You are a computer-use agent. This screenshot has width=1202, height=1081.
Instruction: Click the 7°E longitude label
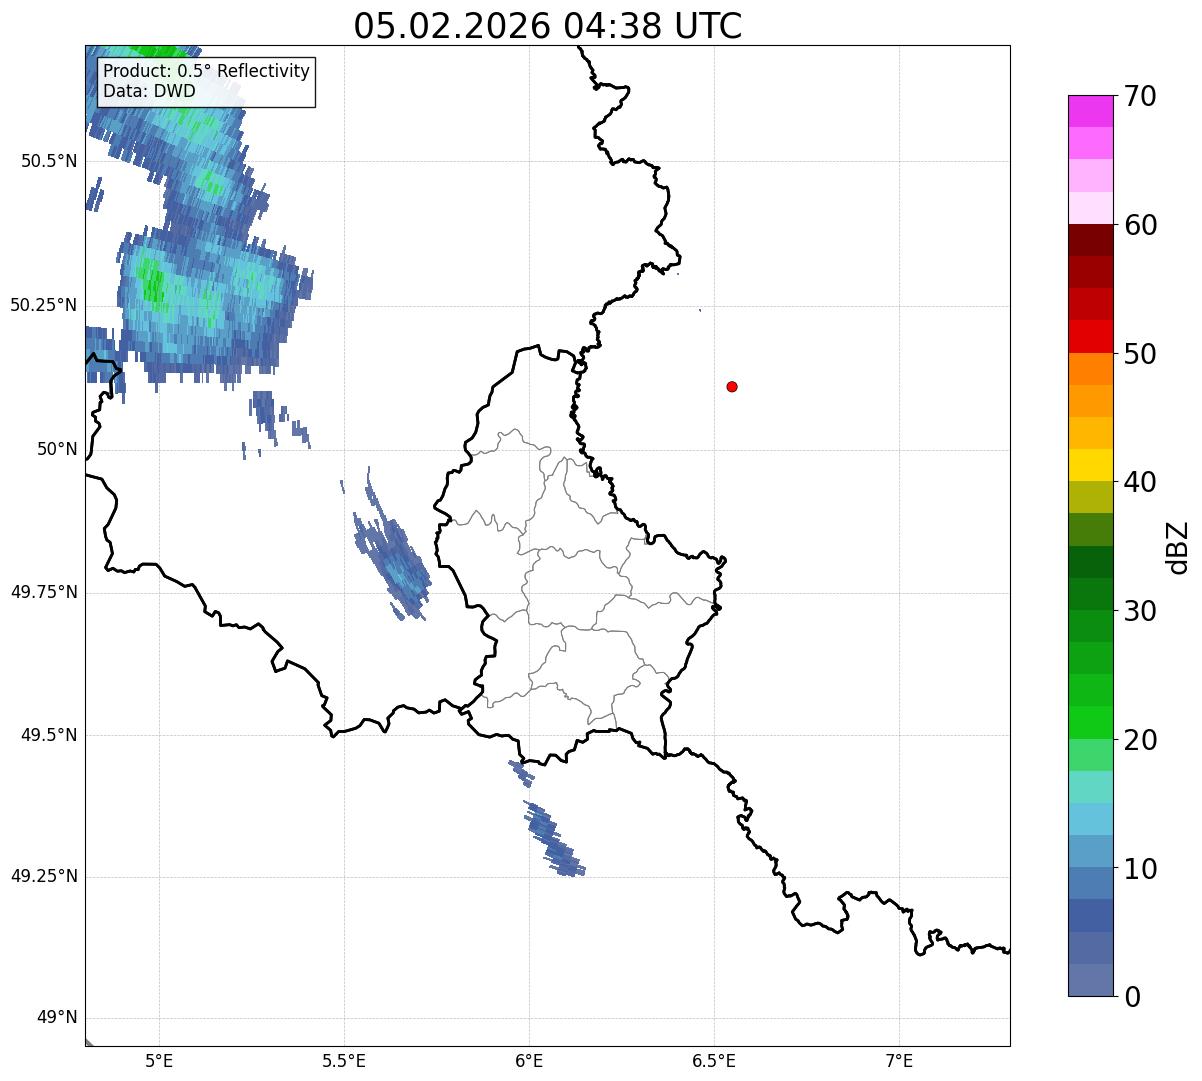[899, 1060]
